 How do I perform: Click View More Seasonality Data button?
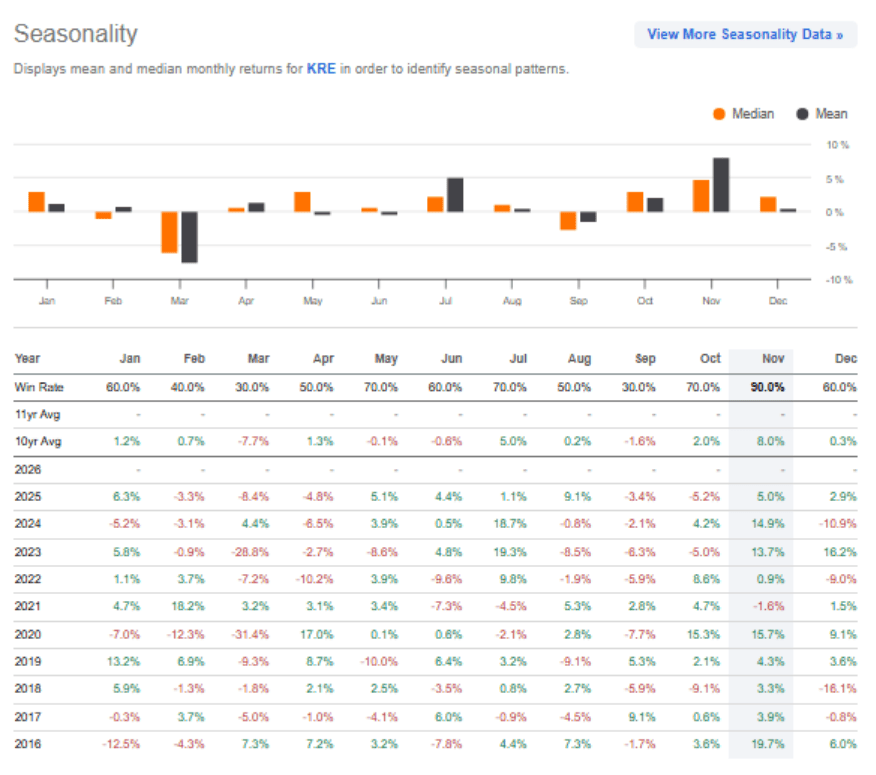(745, 34)
